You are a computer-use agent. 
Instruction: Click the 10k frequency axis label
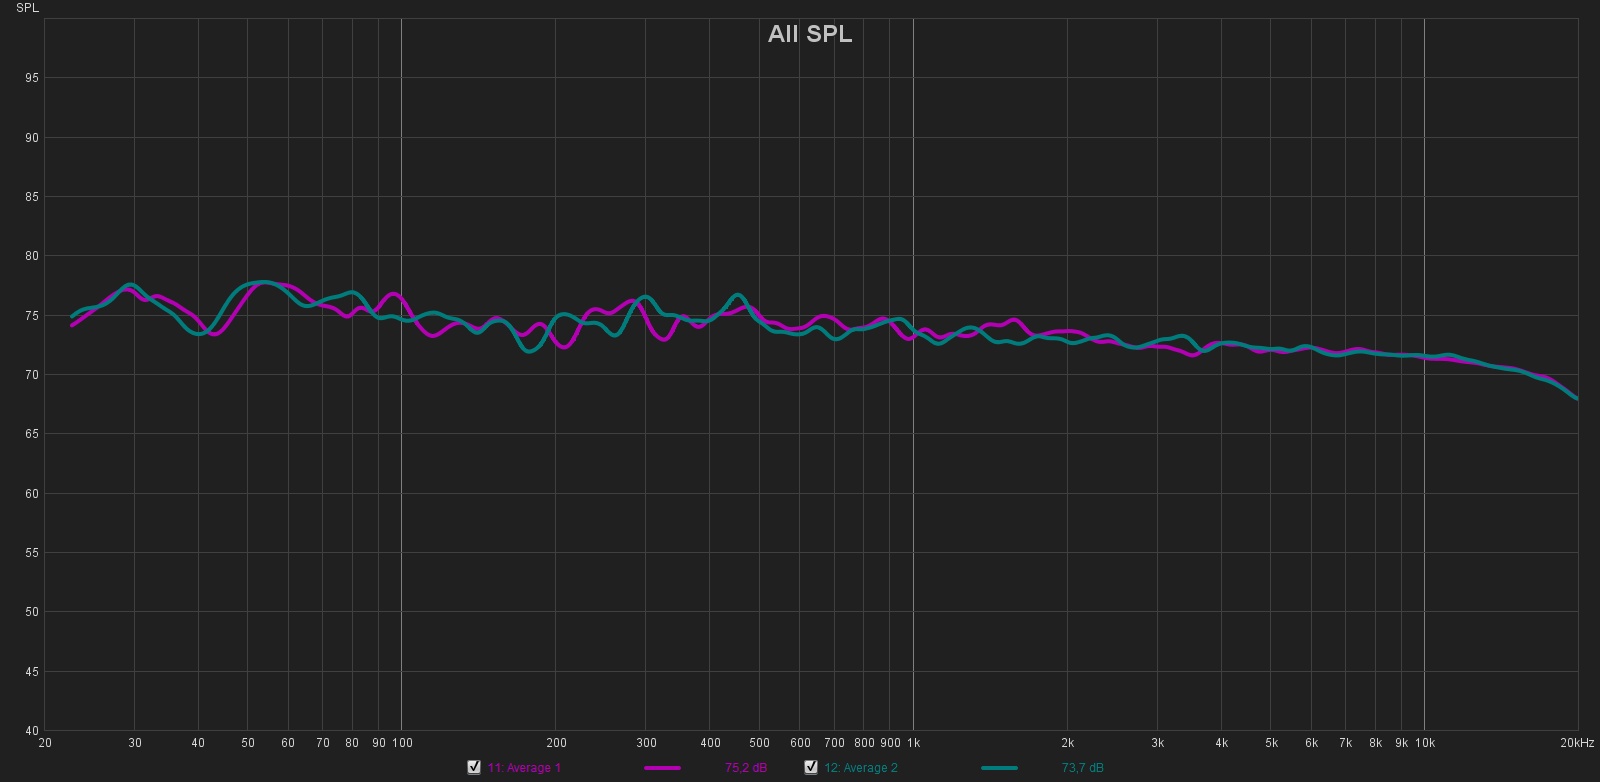[x=1424, y=743]
